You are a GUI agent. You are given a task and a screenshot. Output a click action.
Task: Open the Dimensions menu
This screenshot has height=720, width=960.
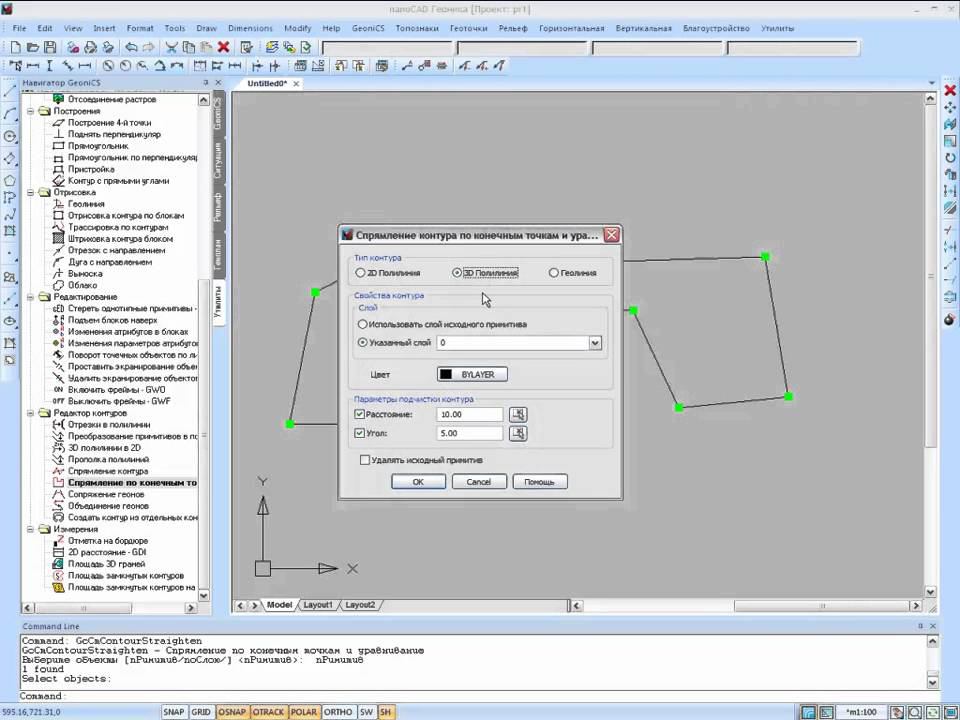tap(250, 28)
